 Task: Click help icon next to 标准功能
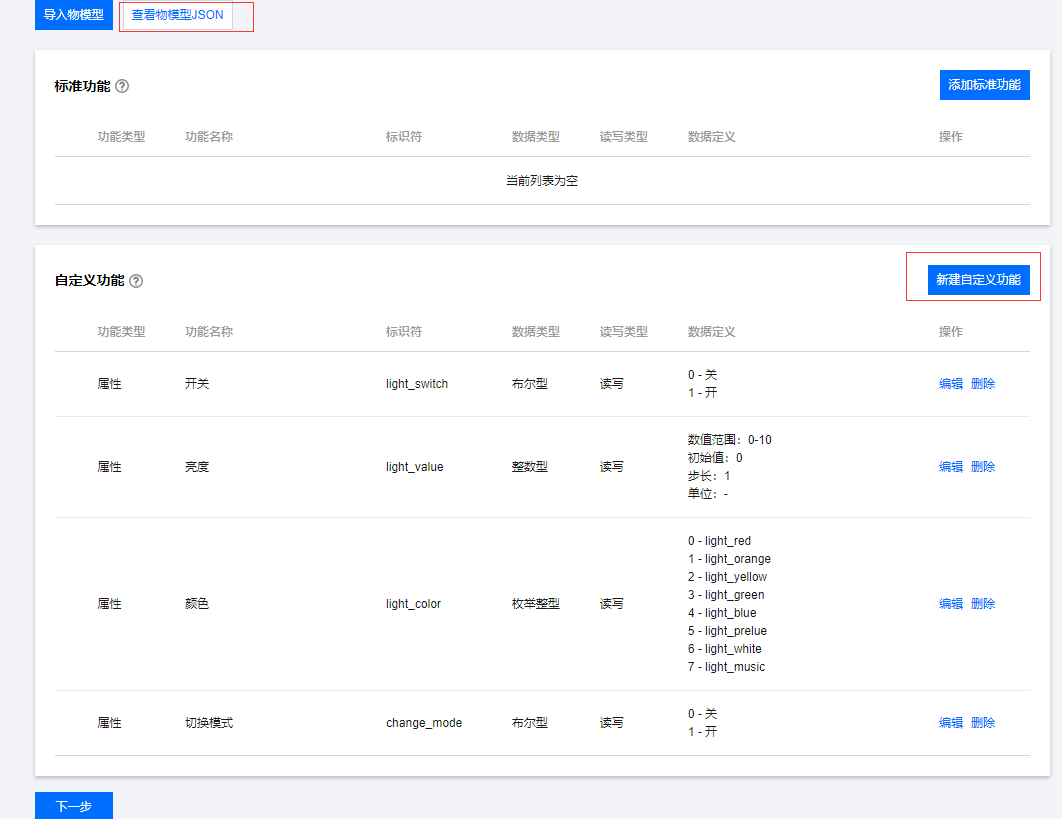[x=122, y=86]
